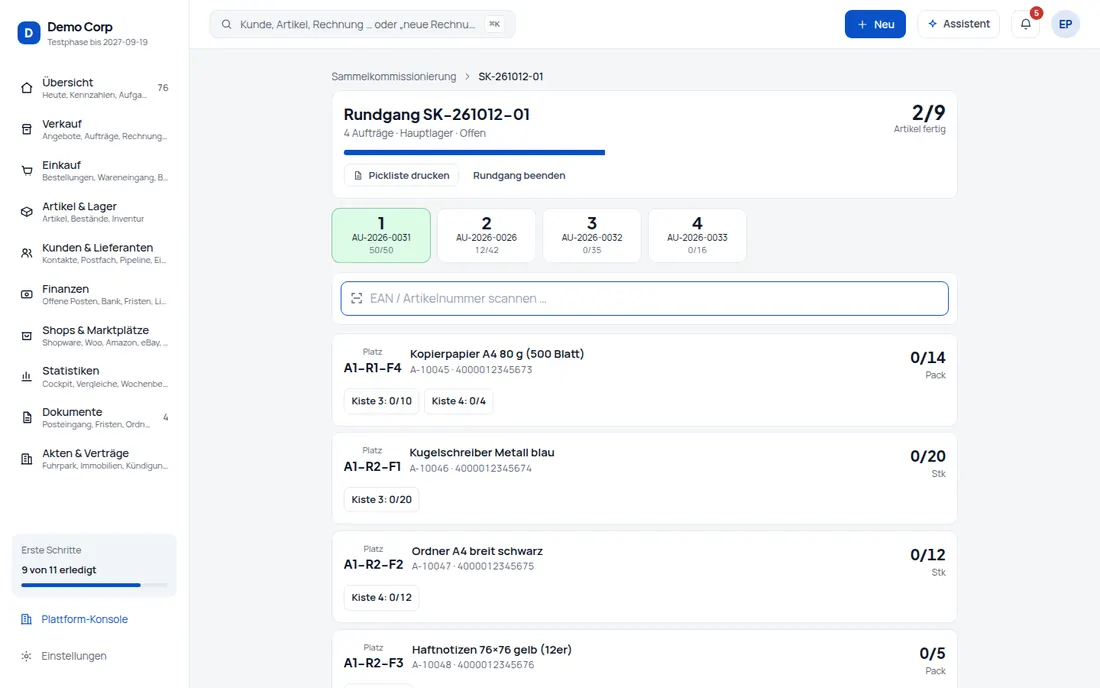Click Kiste 4: 0/4 chip for Kopierpapier

click(458, 401)
